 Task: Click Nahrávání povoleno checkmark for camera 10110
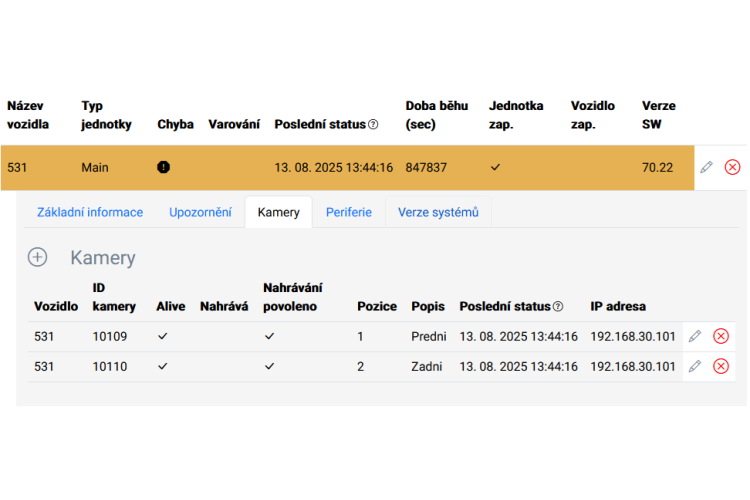270,367
